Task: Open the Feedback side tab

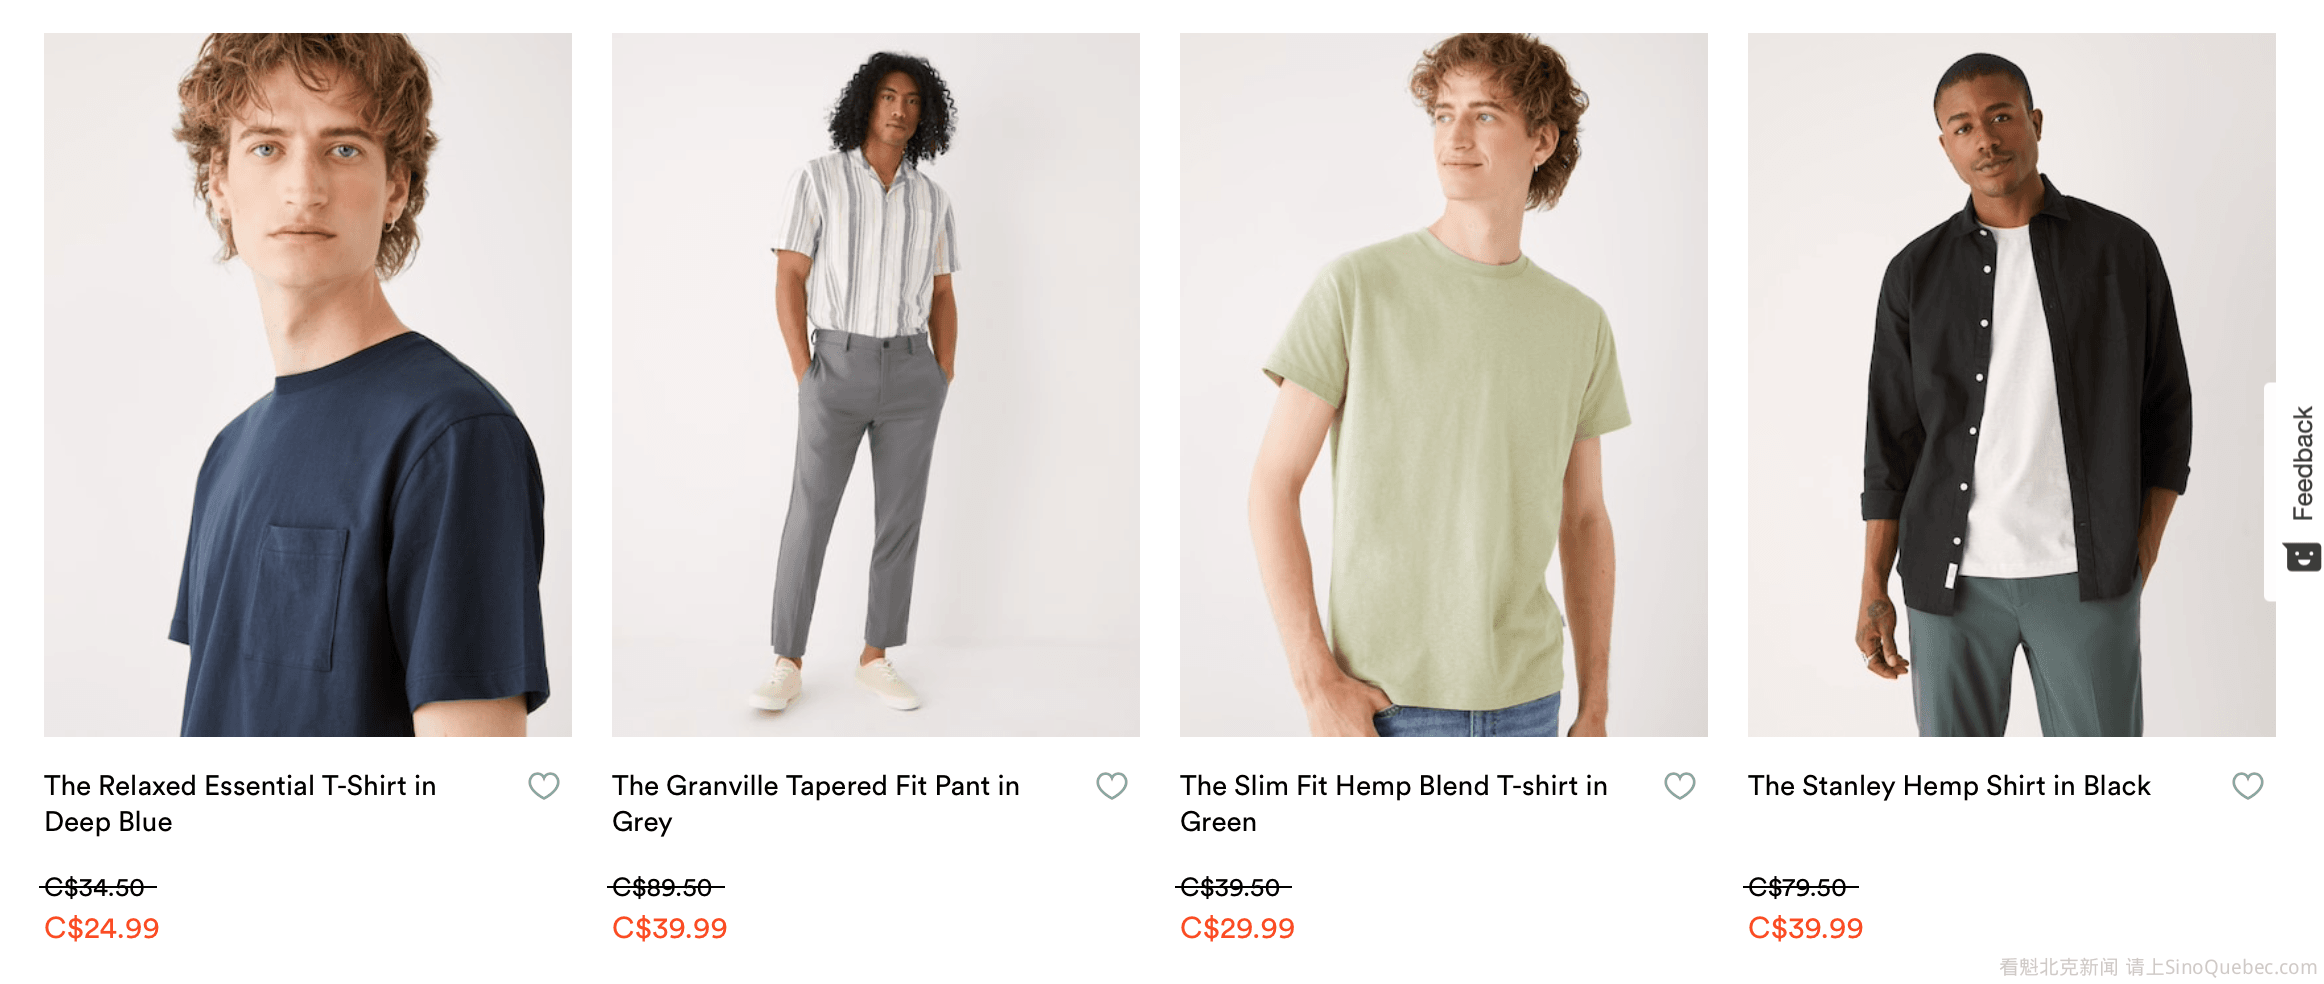Action: 2302,463
